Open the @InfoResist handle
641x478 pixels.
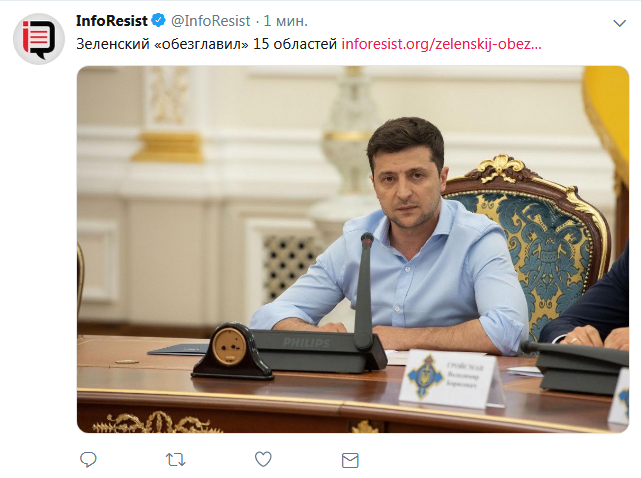click(x=210, y=21)
